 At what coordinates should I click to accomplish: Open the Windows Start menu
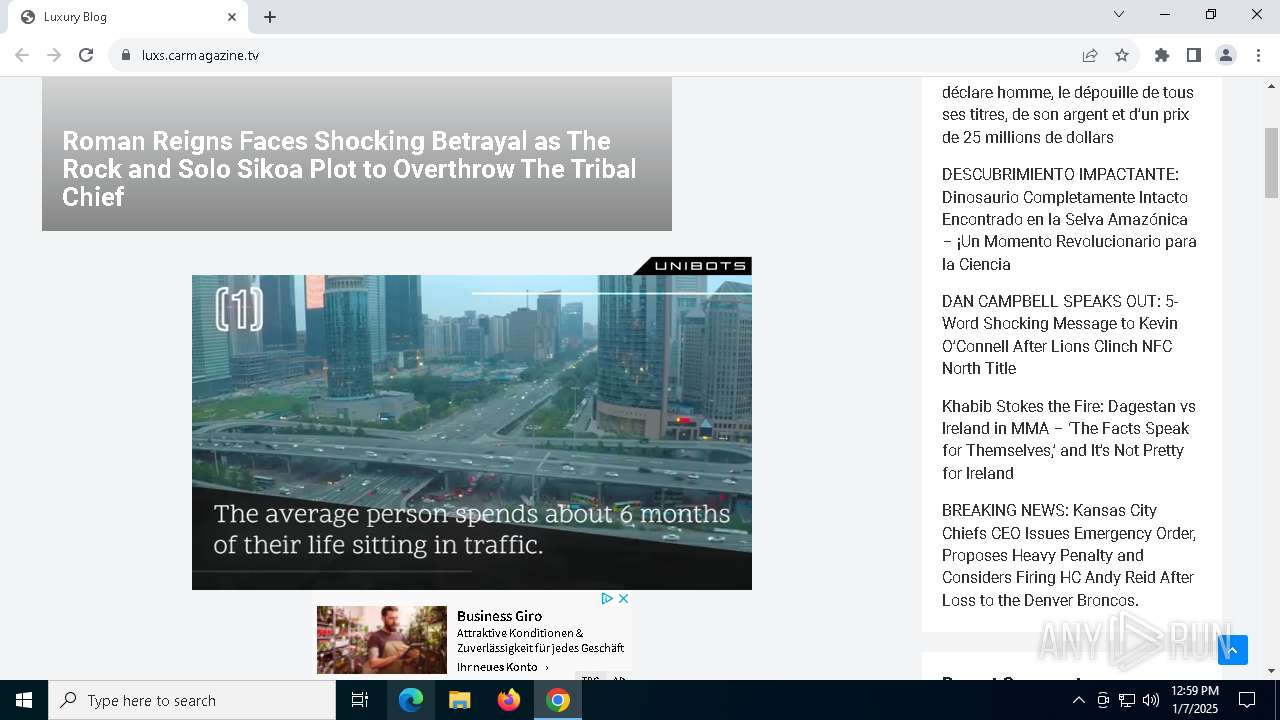[x=24, y=700]
